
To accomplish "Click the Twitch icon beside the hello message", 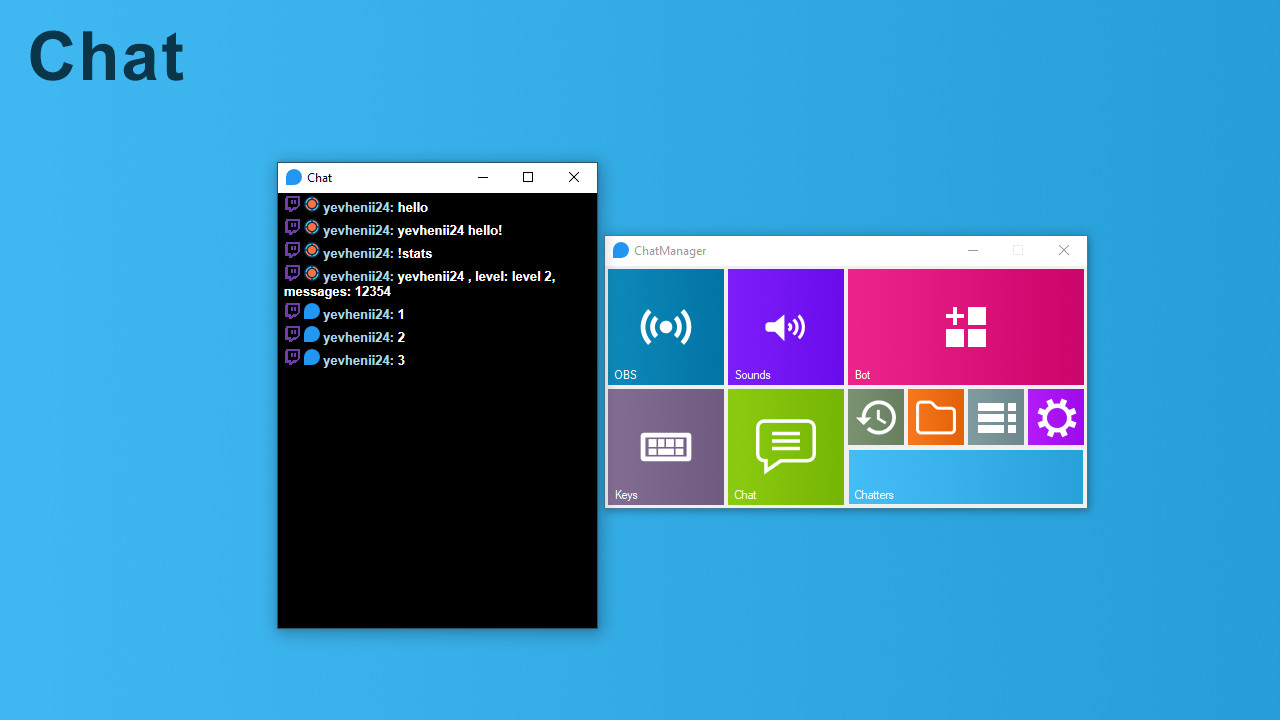I will [292, 203].
